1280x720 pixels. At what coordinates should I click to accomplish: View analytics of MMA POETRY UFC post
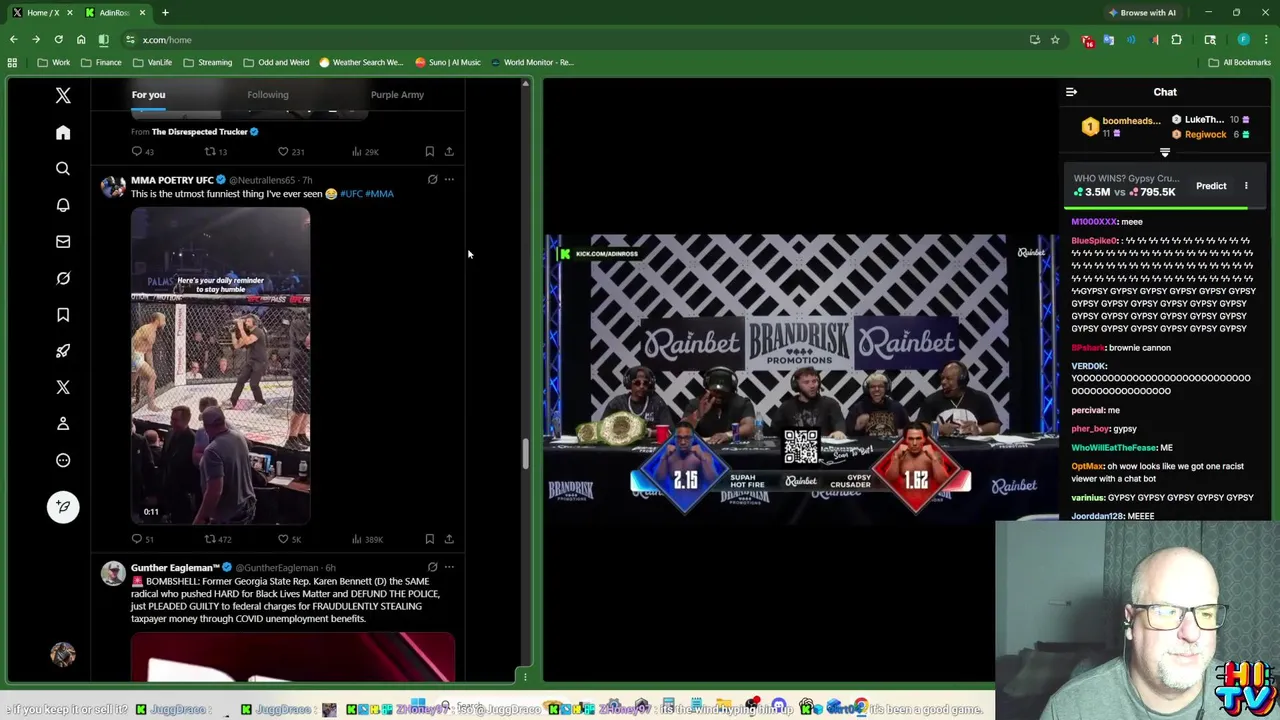pyautogui.click(x=357, y=539)
